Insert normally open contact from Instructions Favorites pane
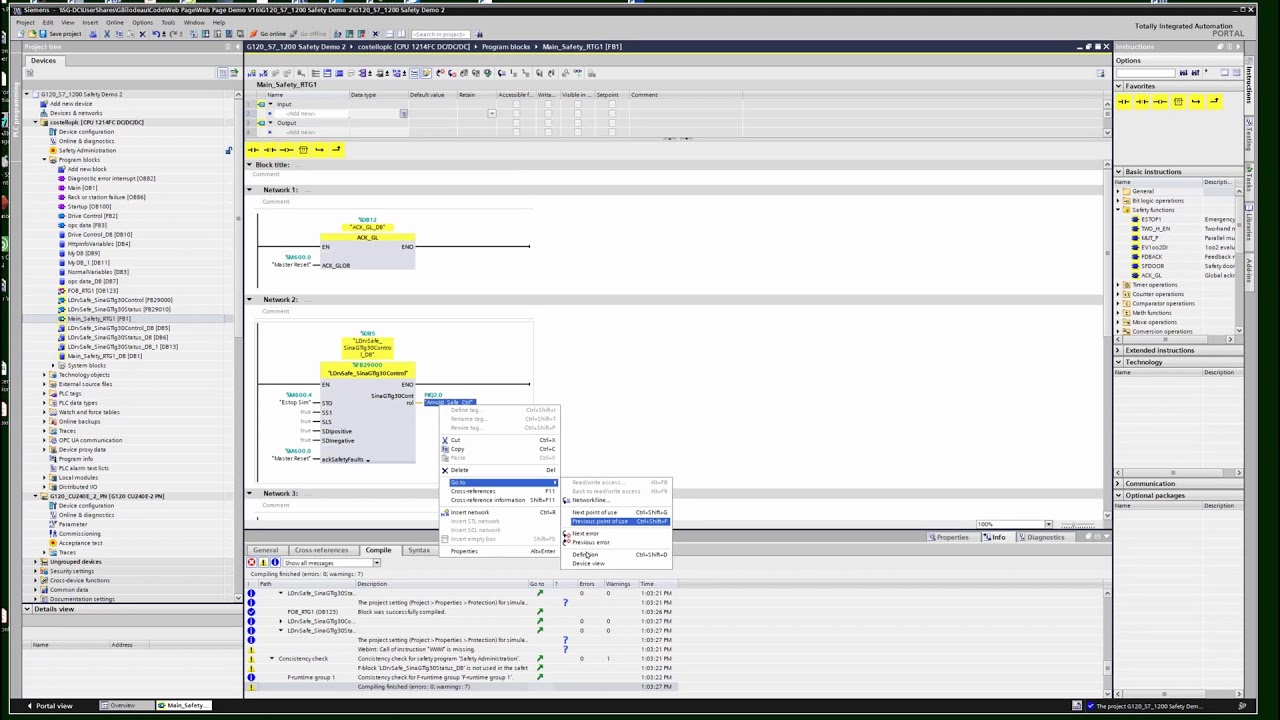Screen dimensions: 1280x720 pos(1125,102)
